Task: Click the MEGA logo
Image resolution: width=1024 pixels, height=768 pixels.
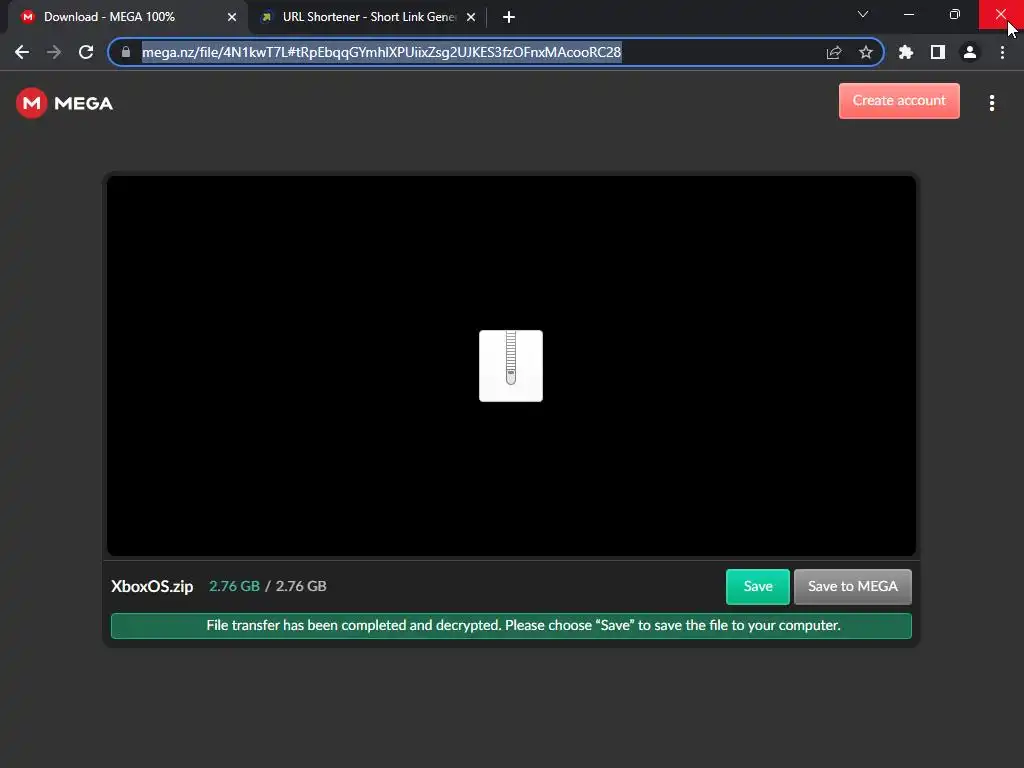Action: 65,103
